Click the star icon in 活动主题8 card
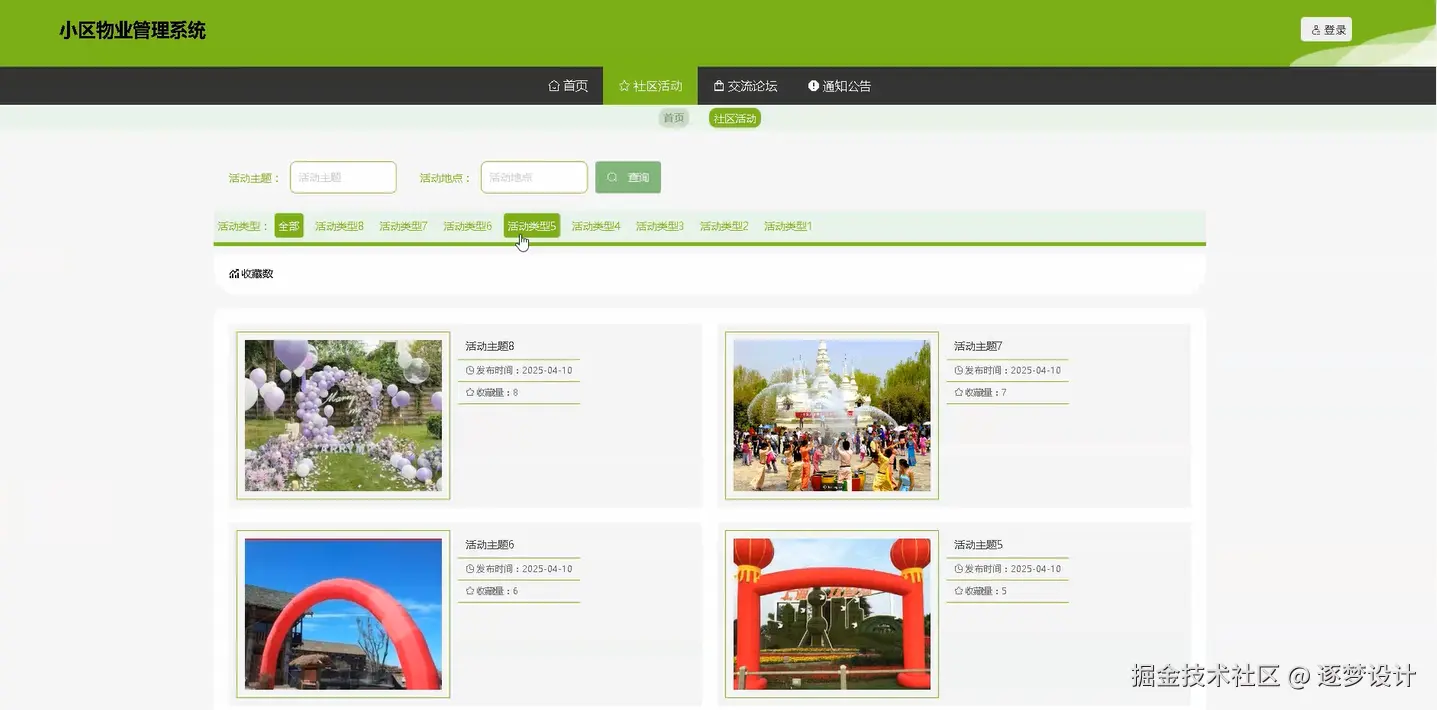The height and width of the screenshot is (710, 1437). [x=470, y=392]
